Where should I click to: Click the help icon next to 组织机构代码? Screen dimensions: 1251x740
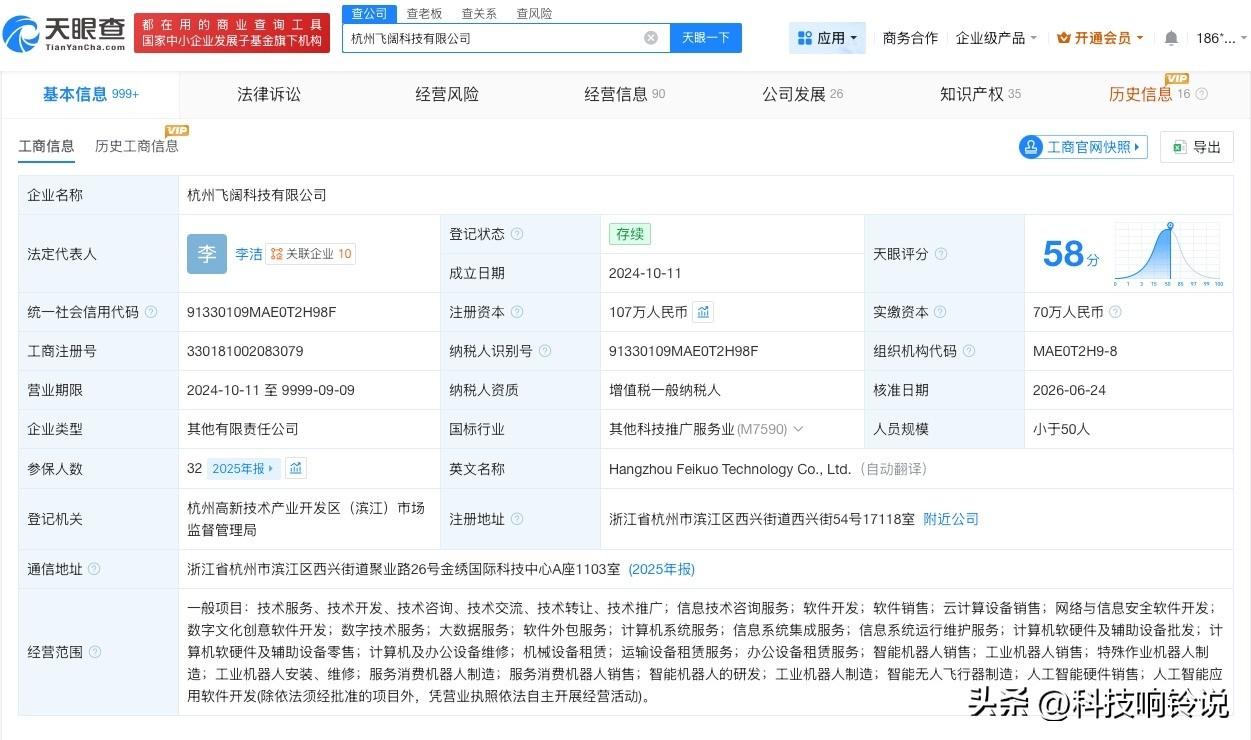(x=969, y=351)
